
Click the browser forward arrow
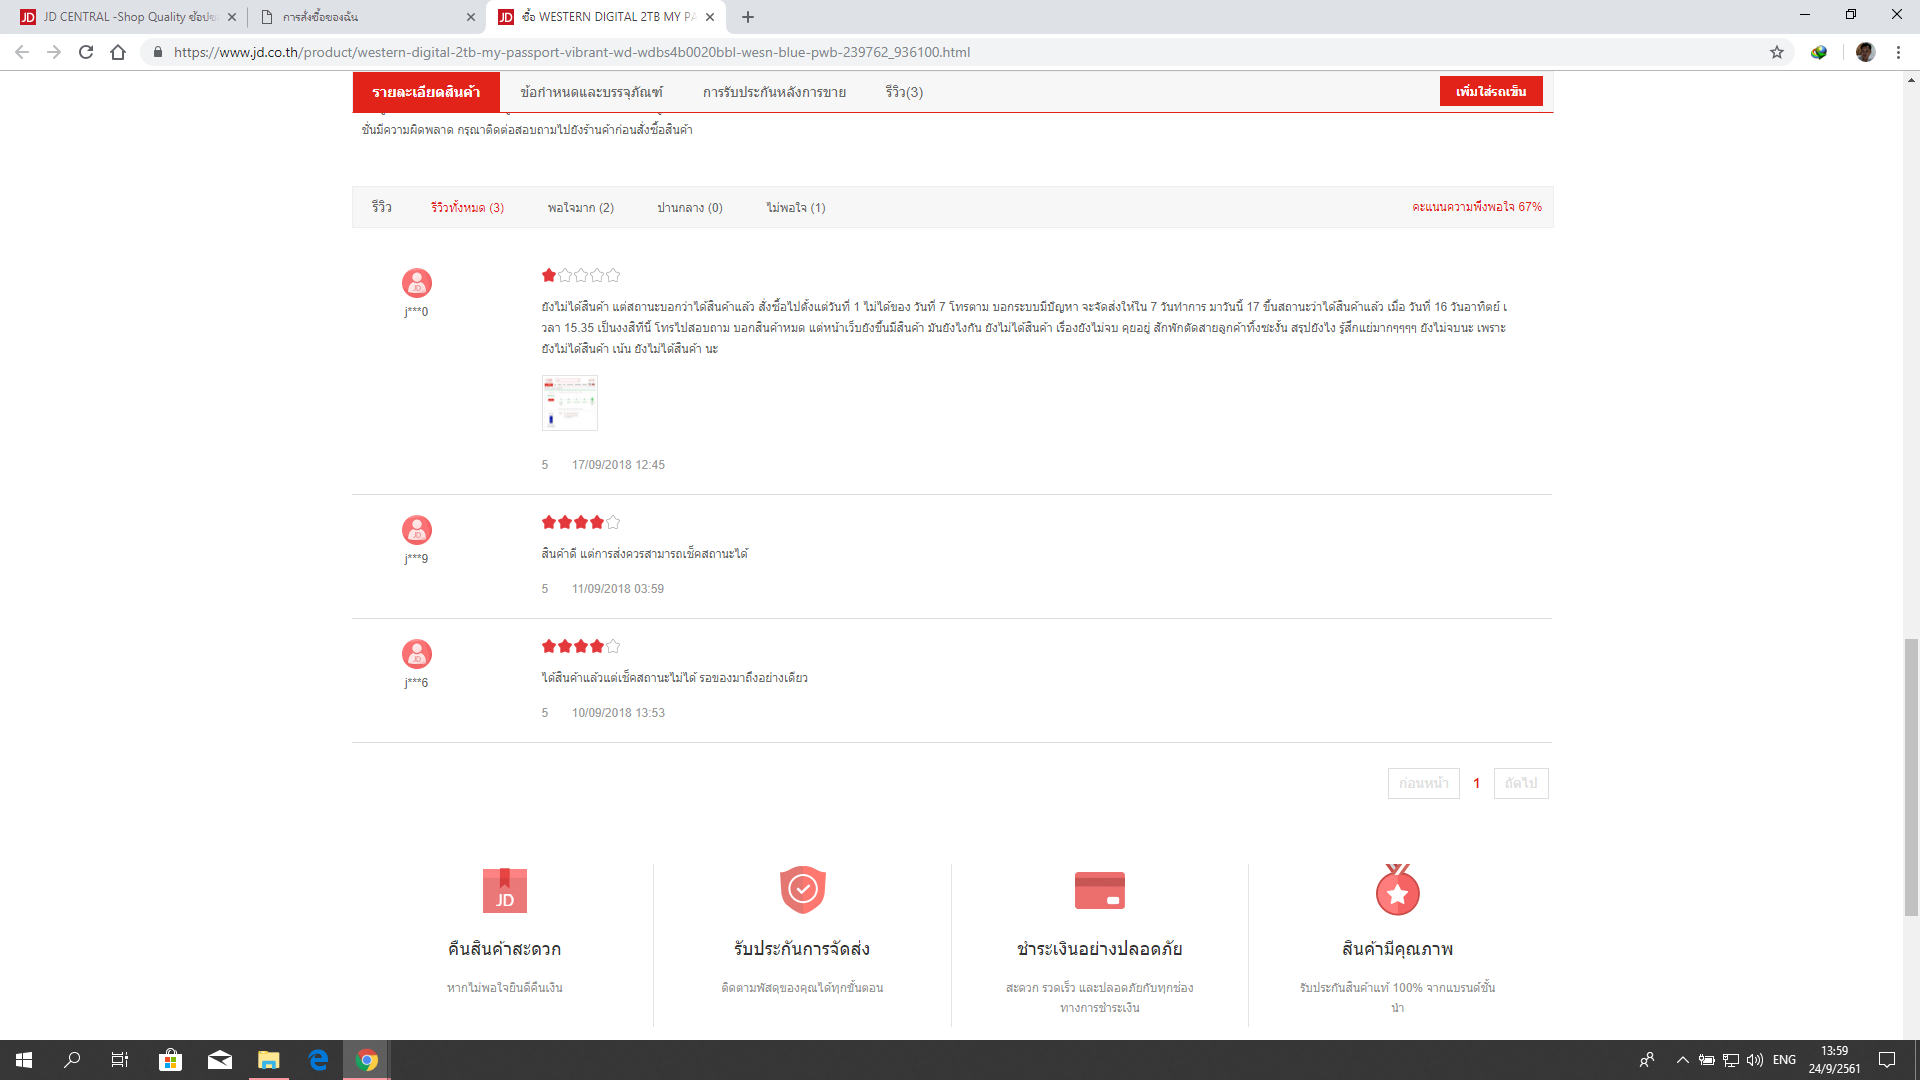[54, 52]
